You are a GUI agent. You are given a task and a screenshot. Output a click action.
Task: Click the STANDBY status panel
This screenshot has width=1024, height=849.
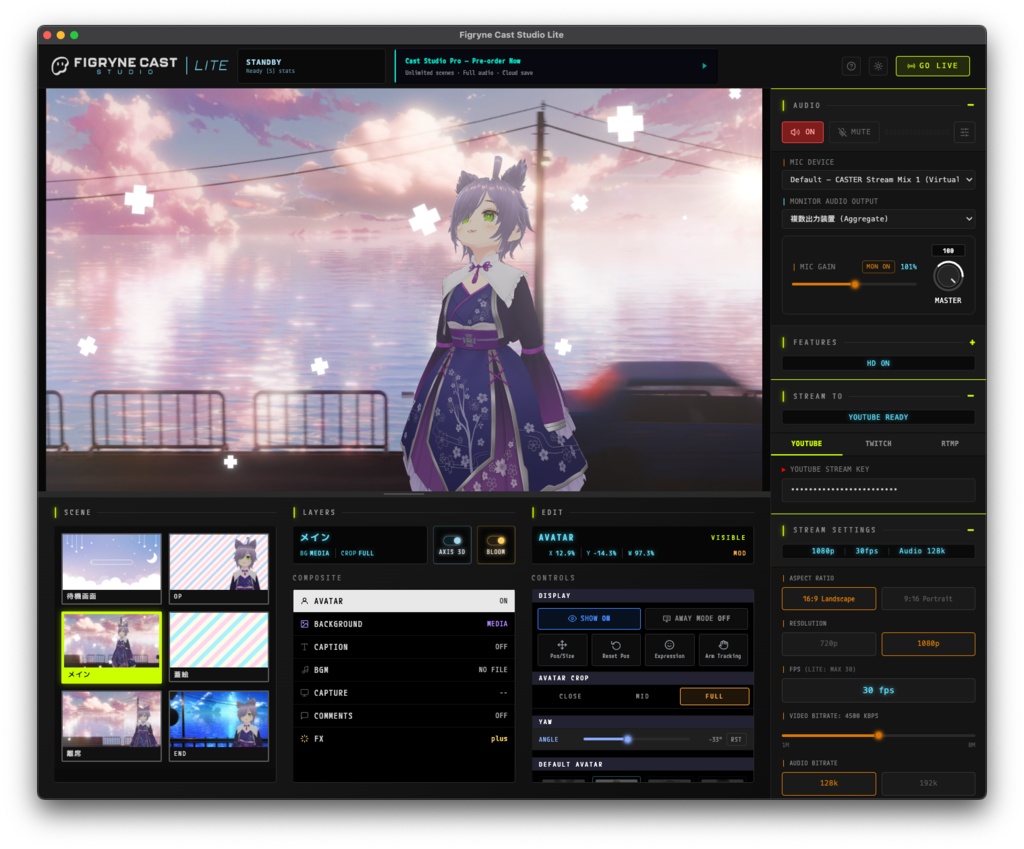point(312,66)
